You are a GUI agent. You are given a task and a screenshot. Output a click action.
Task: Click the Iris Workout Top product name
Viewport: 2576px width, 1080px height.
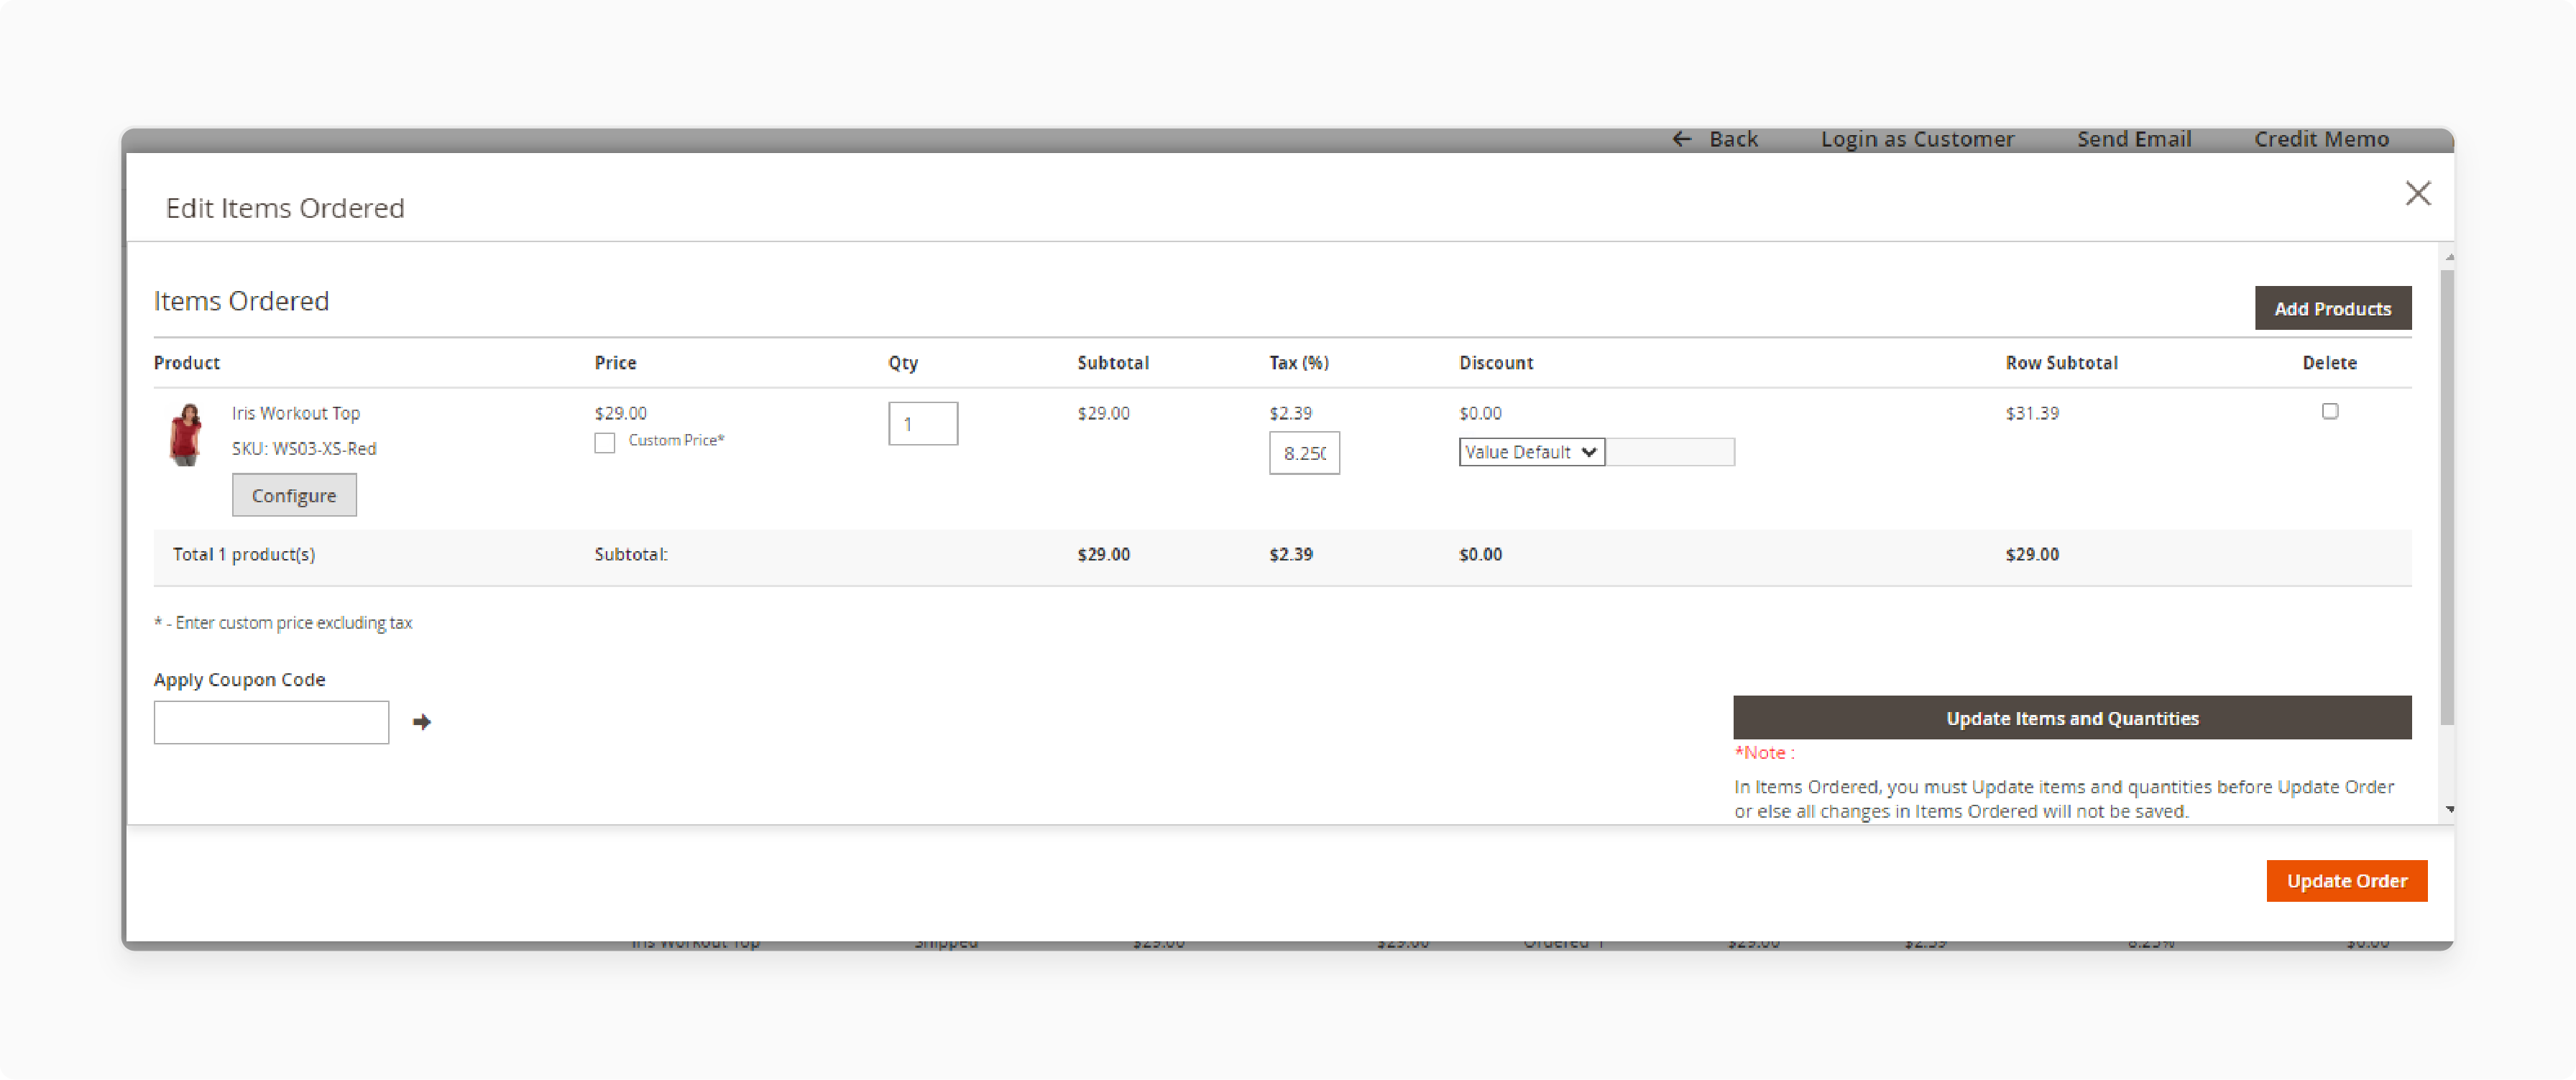296,413
